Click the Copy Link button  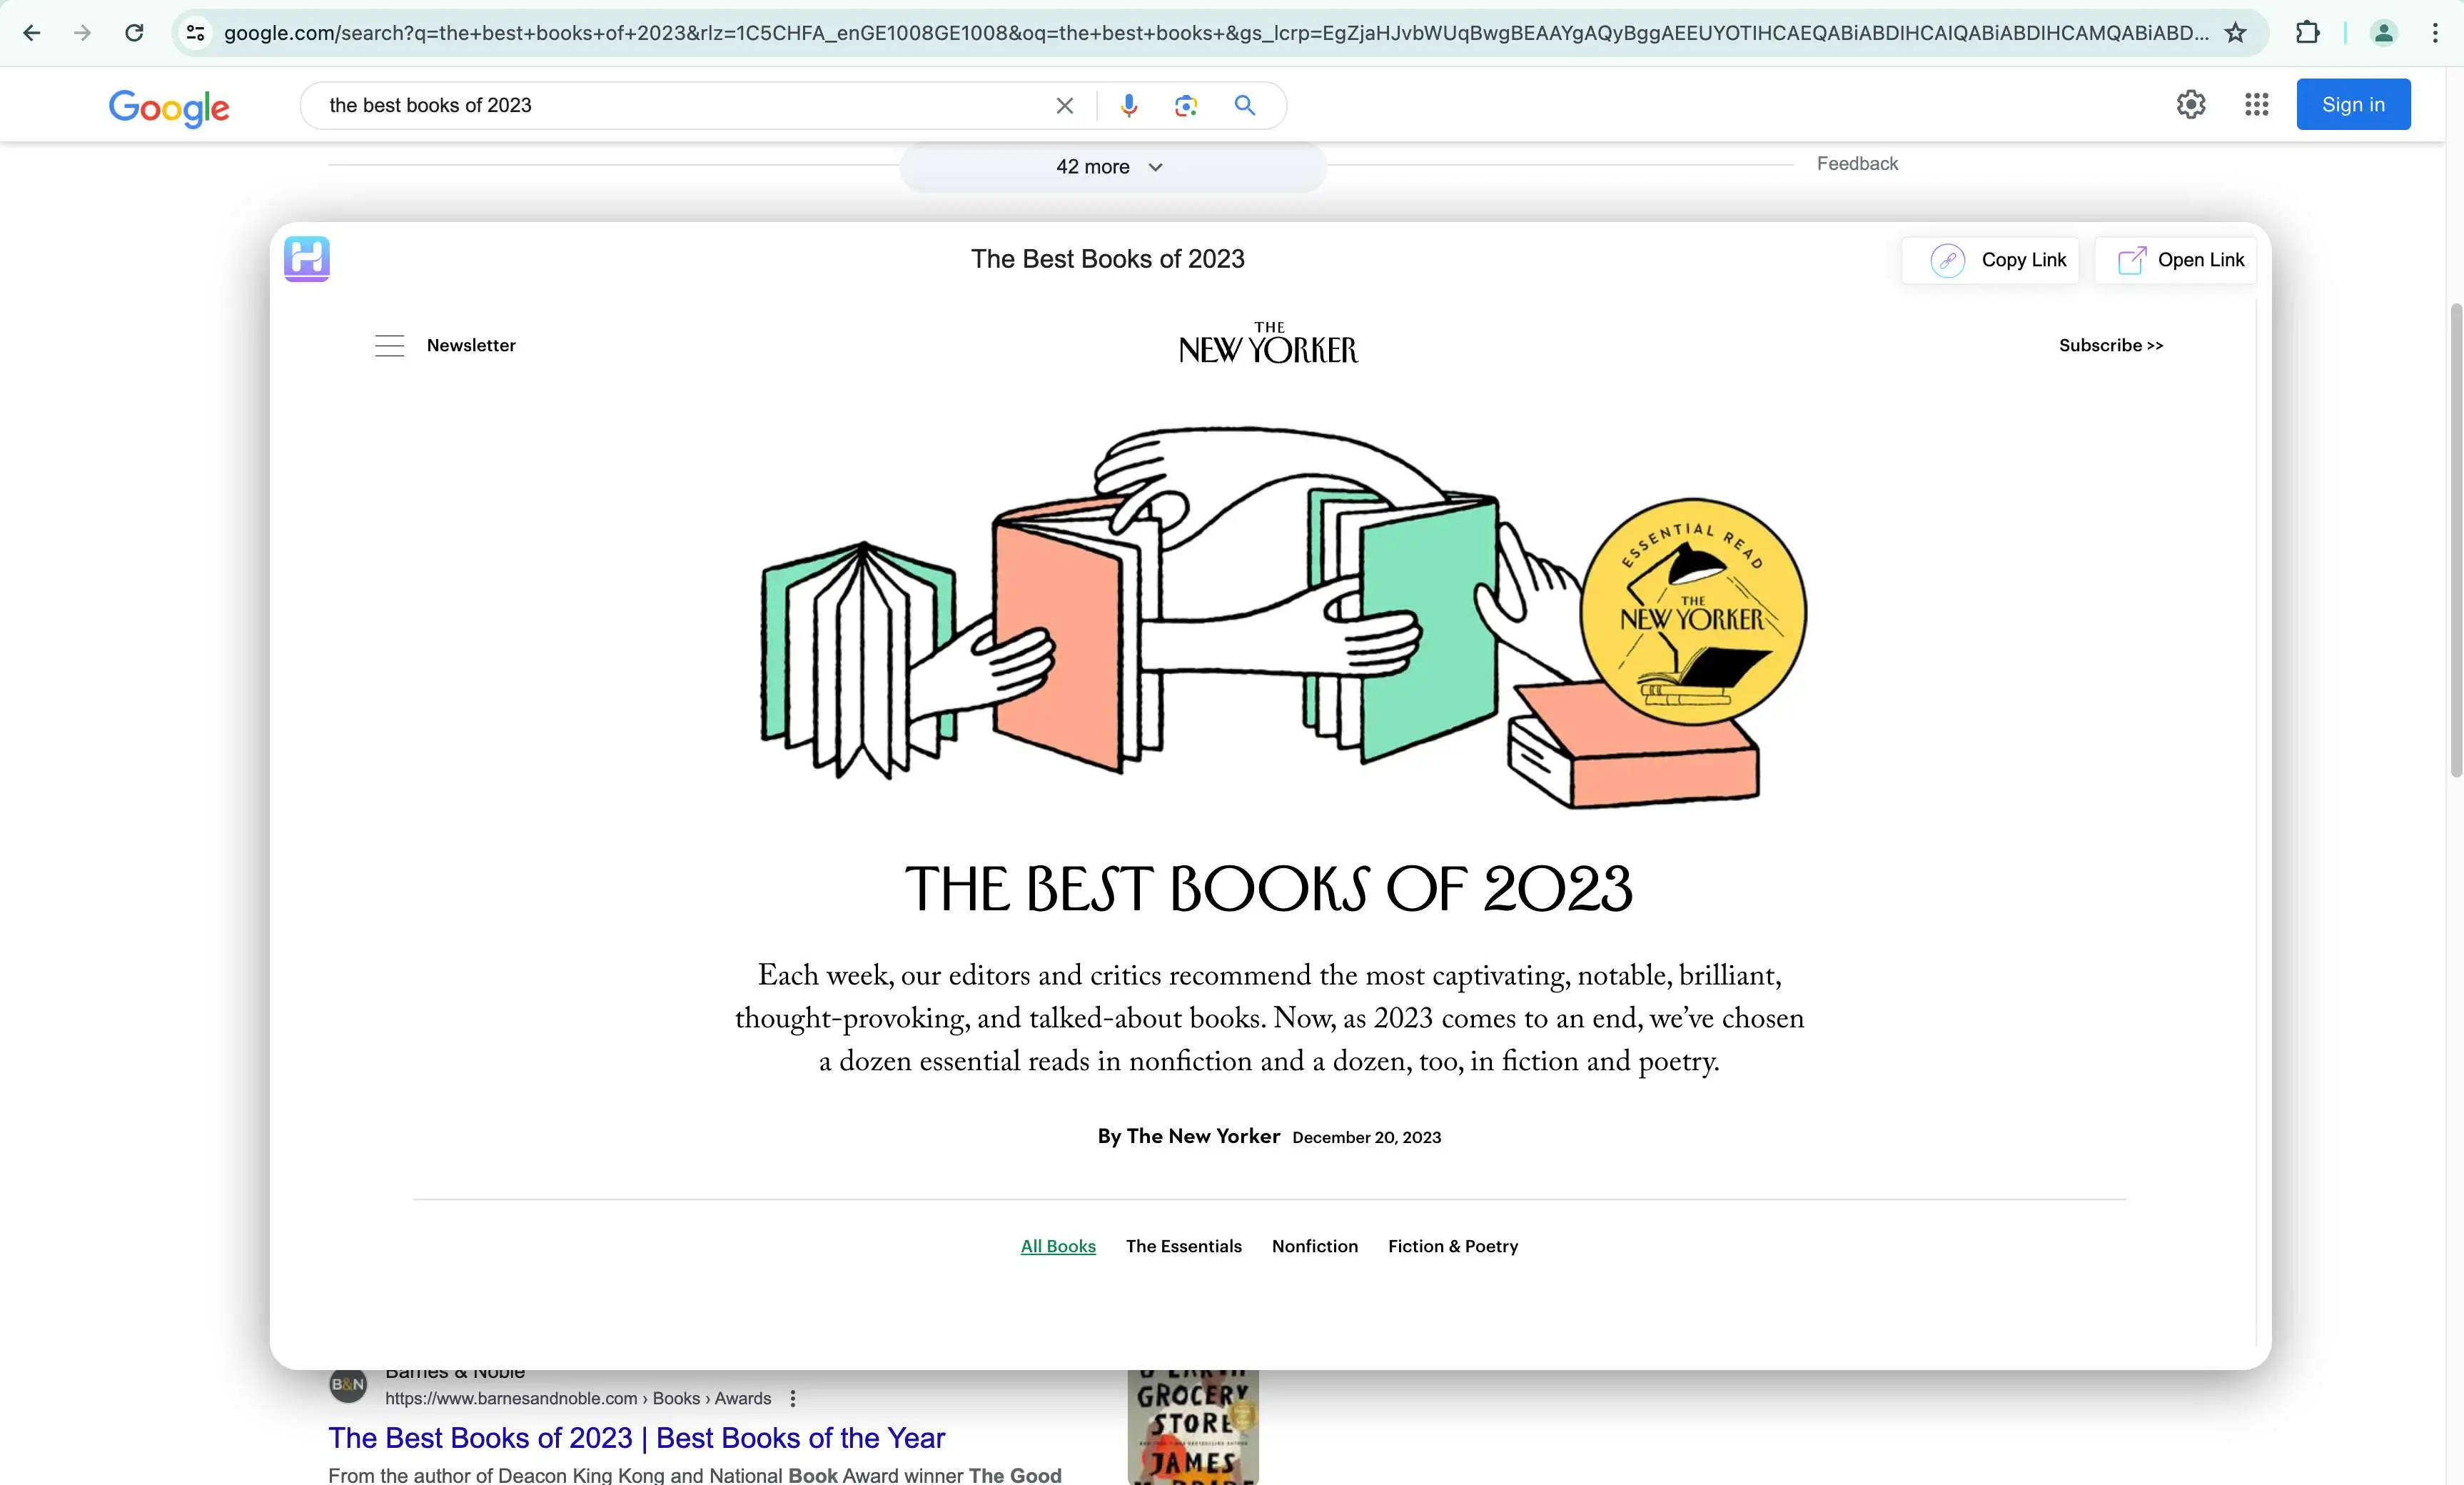[x=1990, y=260]
